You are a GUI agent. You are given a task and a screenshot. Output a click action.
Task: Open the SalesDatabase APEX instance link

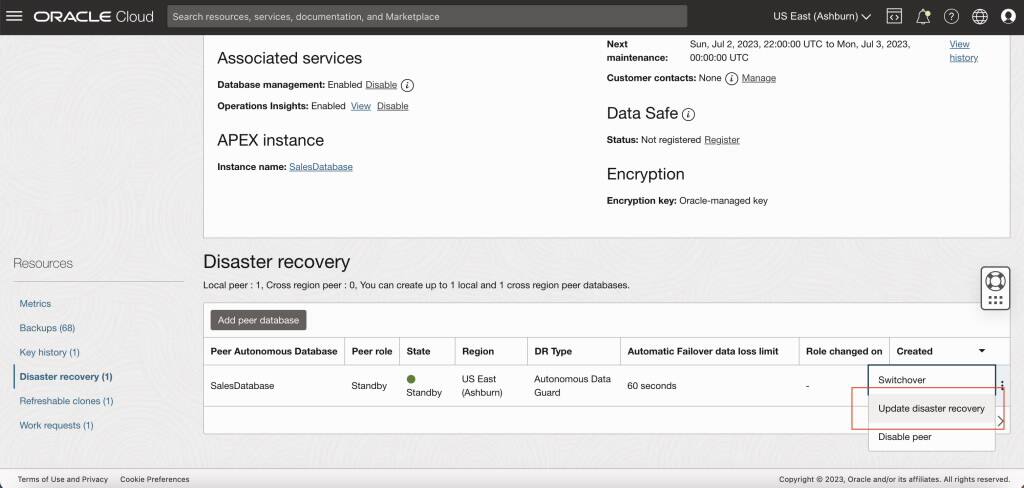pyautogui.click(x=321, y=167)
